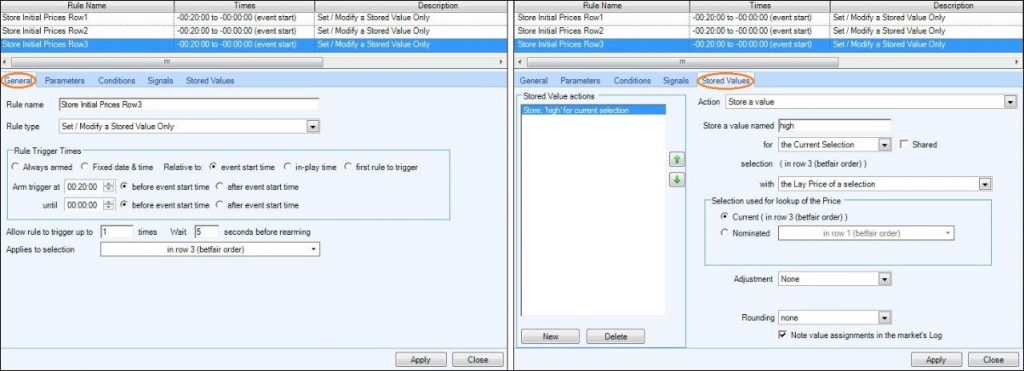1024x371 pixels.
Task: Click Times column header in left table
Action: tap(244, 5)
